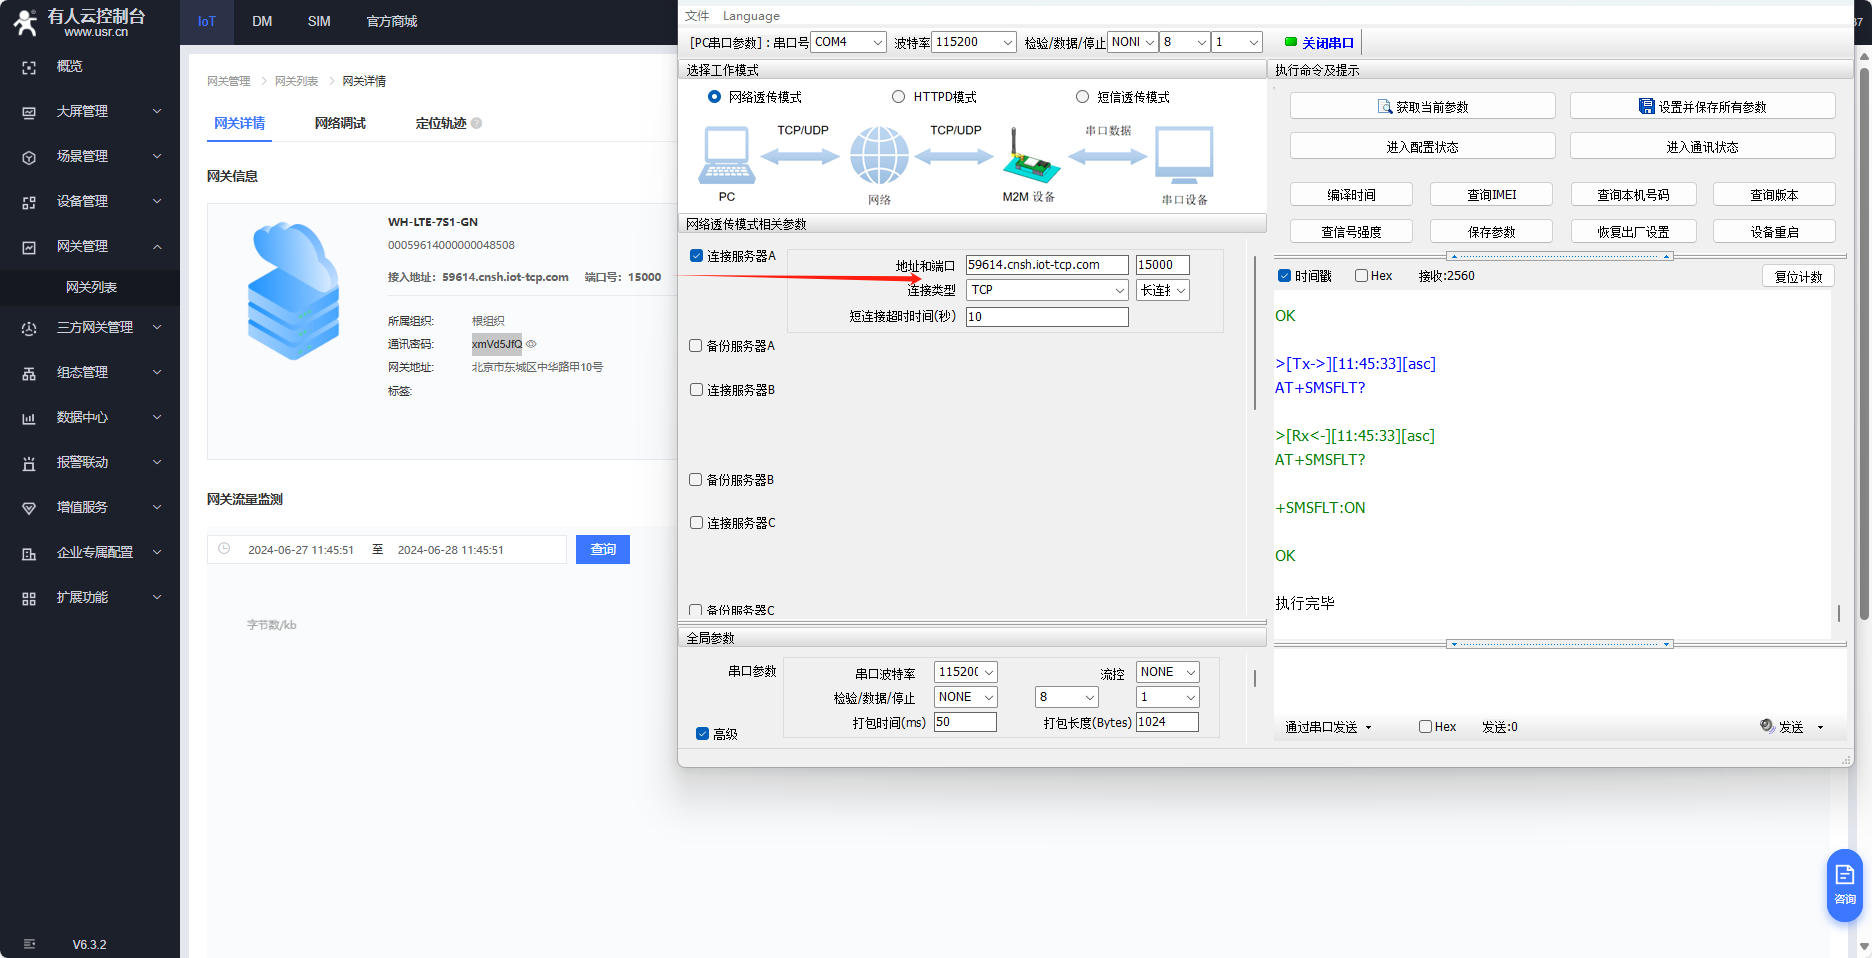1872x958 pixels.
Task: Click the 定位轨迹 help info icon
Action: point(477,124)
